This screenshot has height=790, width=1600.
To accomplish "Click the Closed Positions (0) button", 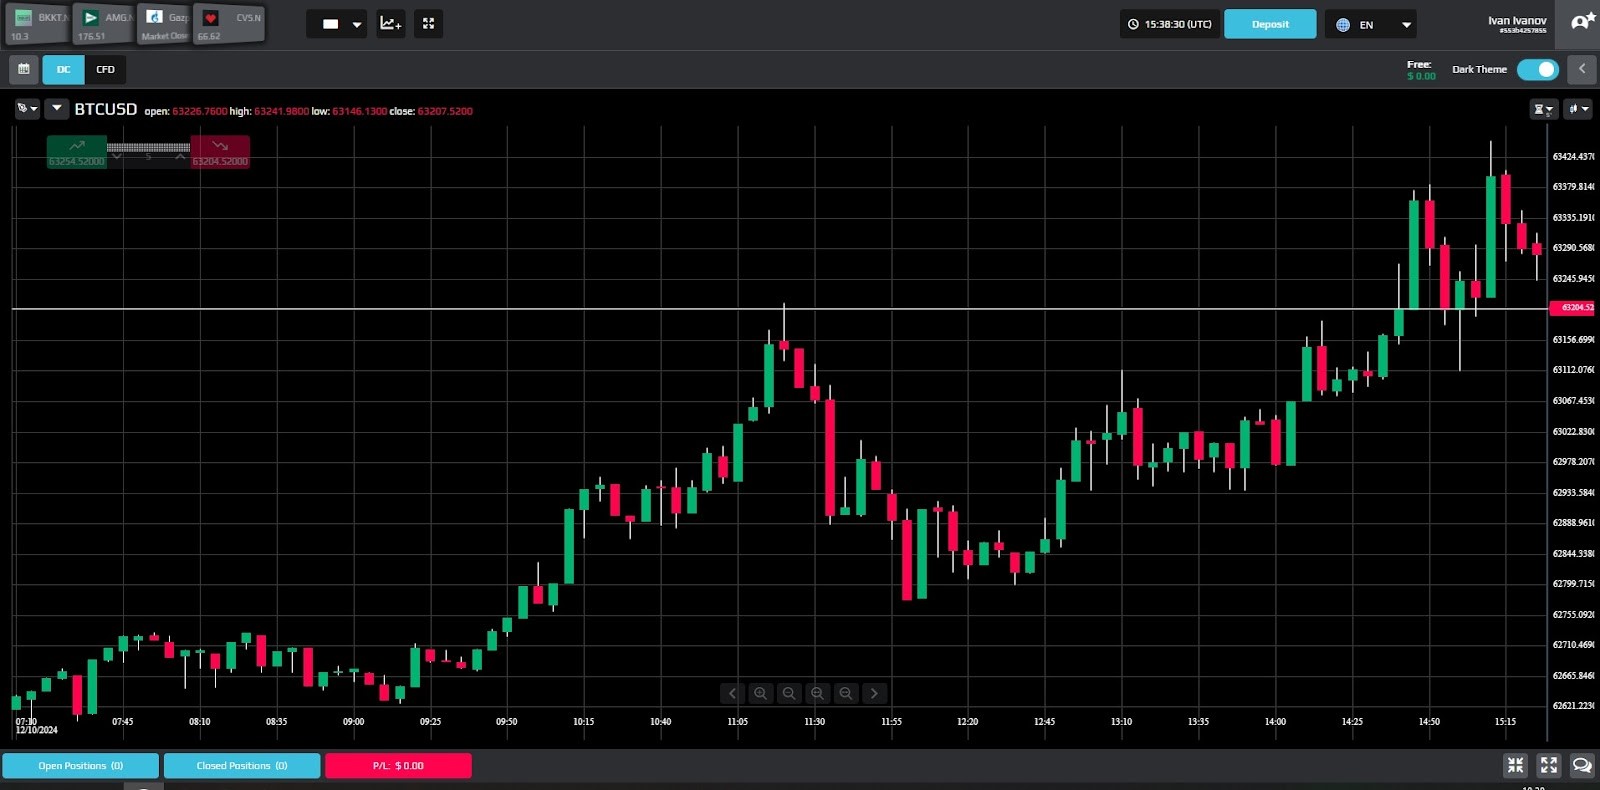I will tap(242, 766).
